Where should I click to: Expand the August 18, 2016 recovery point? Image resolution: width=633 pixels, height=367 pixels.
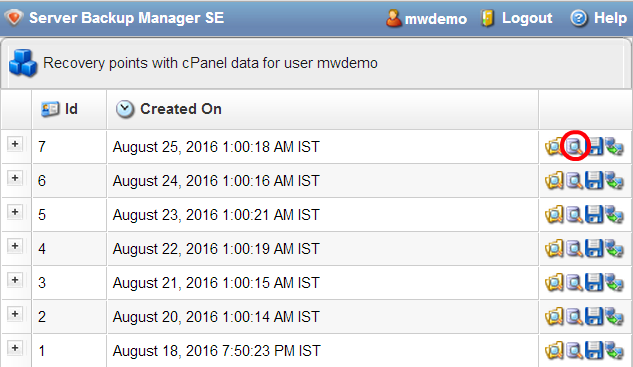coord(15,348)
